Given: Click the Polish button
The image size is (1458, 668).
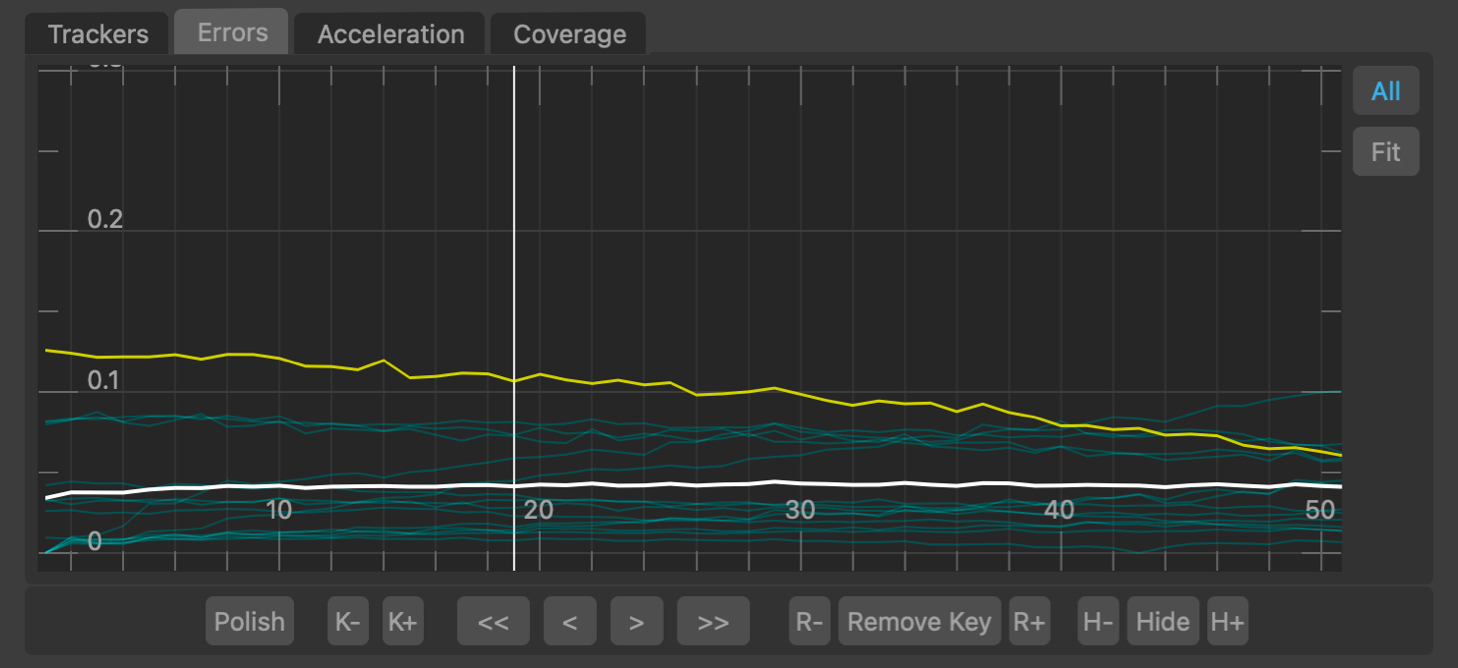Looking at the screenshot, I should pyautogui.click(x=250, y=621).
